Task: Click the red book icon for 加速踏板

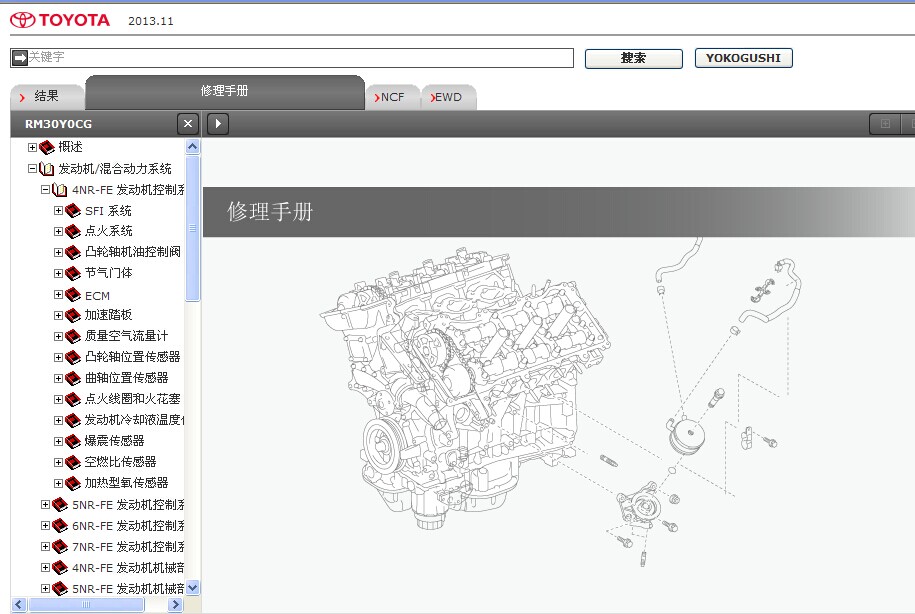Action: (72, 316)
